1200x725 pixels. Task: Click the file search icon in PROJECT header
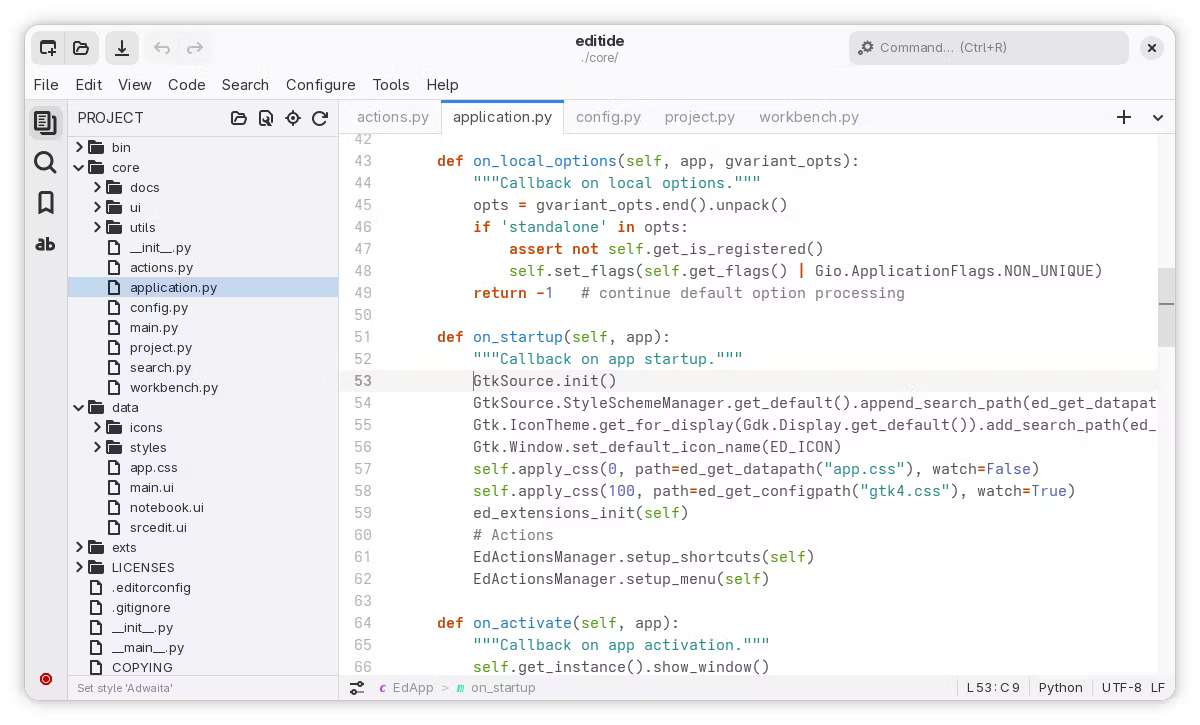point(265,118)
